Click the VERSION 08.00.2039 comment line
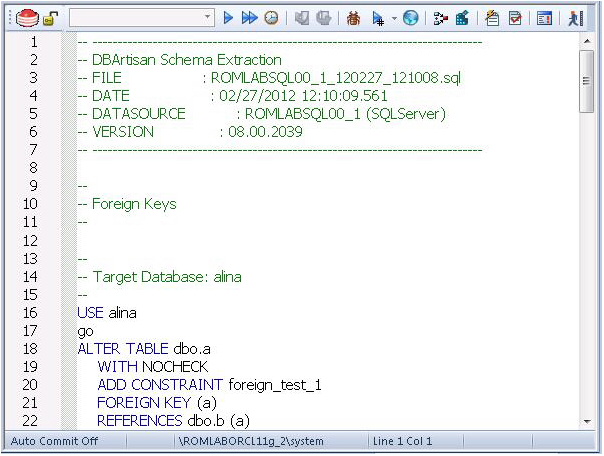This screenshot has width=604, height=456. coord(190,132)
